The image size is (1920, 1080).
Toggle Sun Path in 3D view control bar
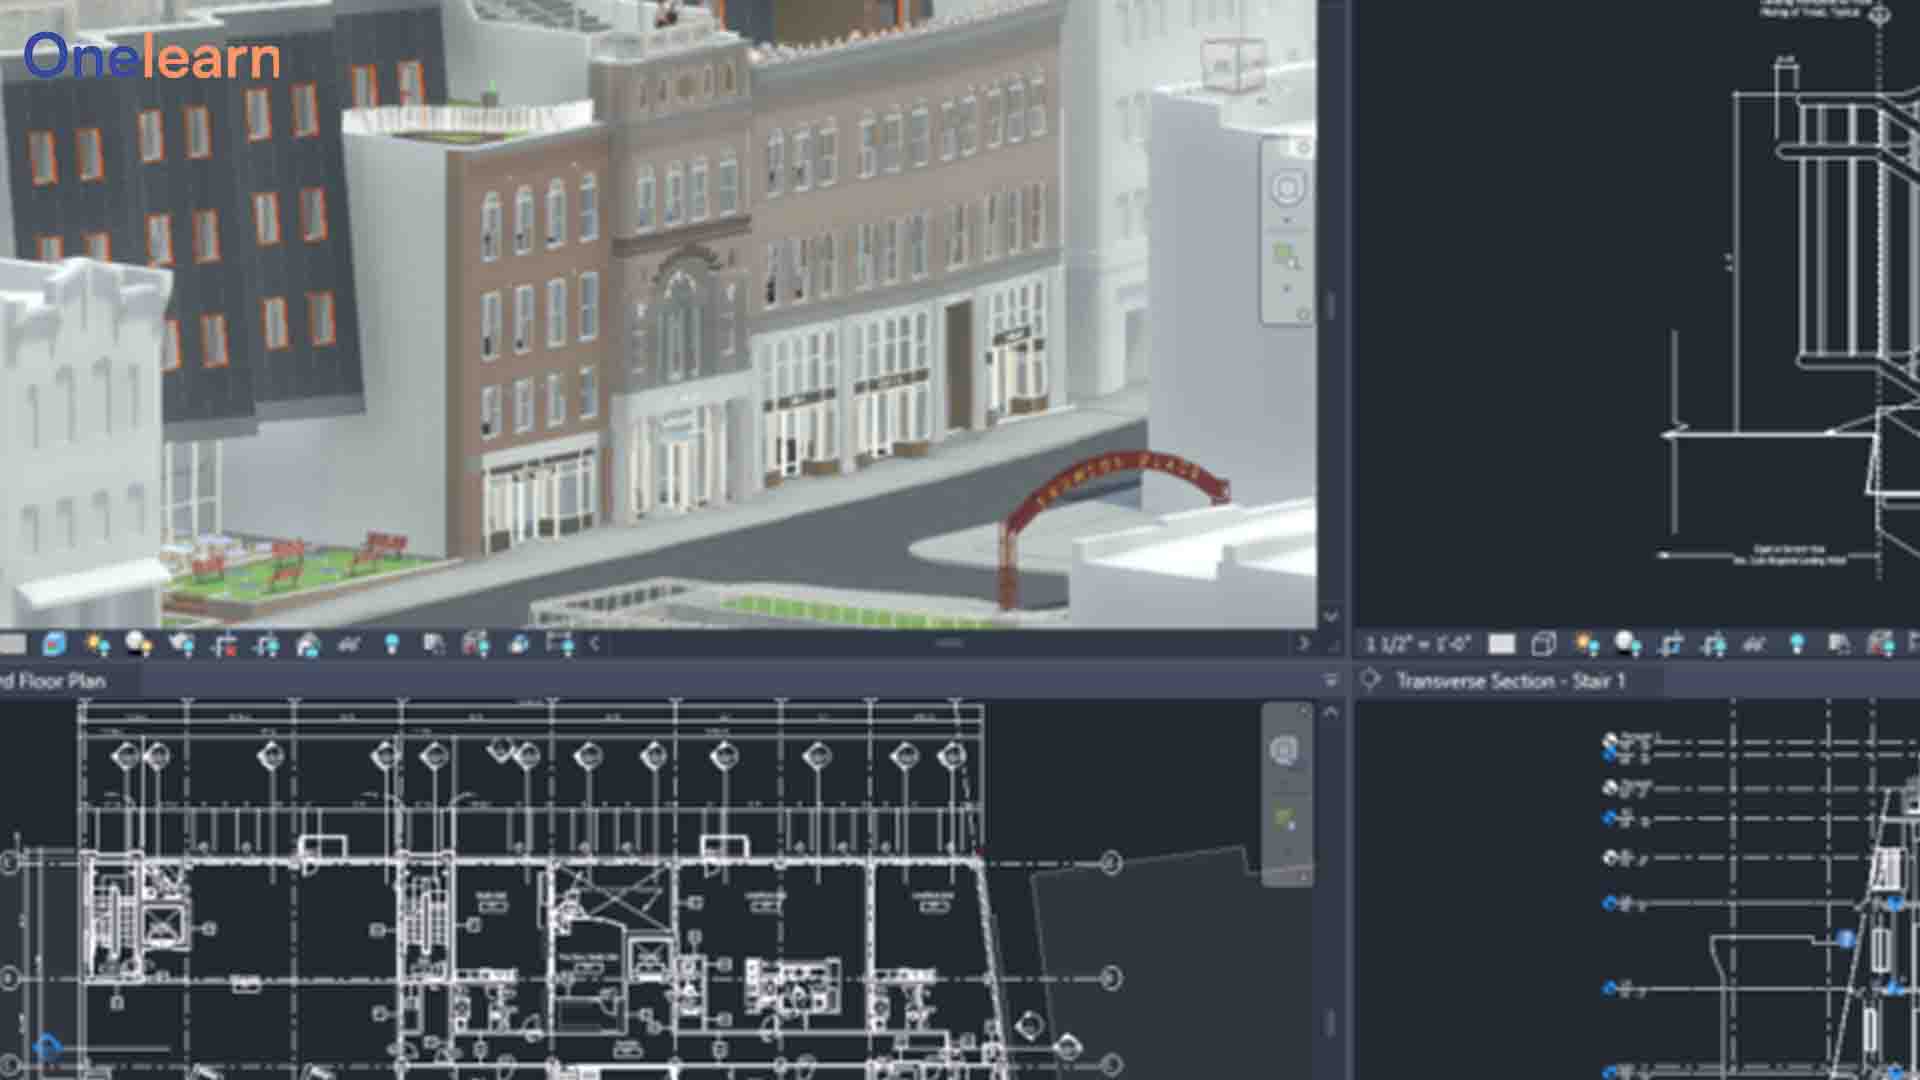97,644
